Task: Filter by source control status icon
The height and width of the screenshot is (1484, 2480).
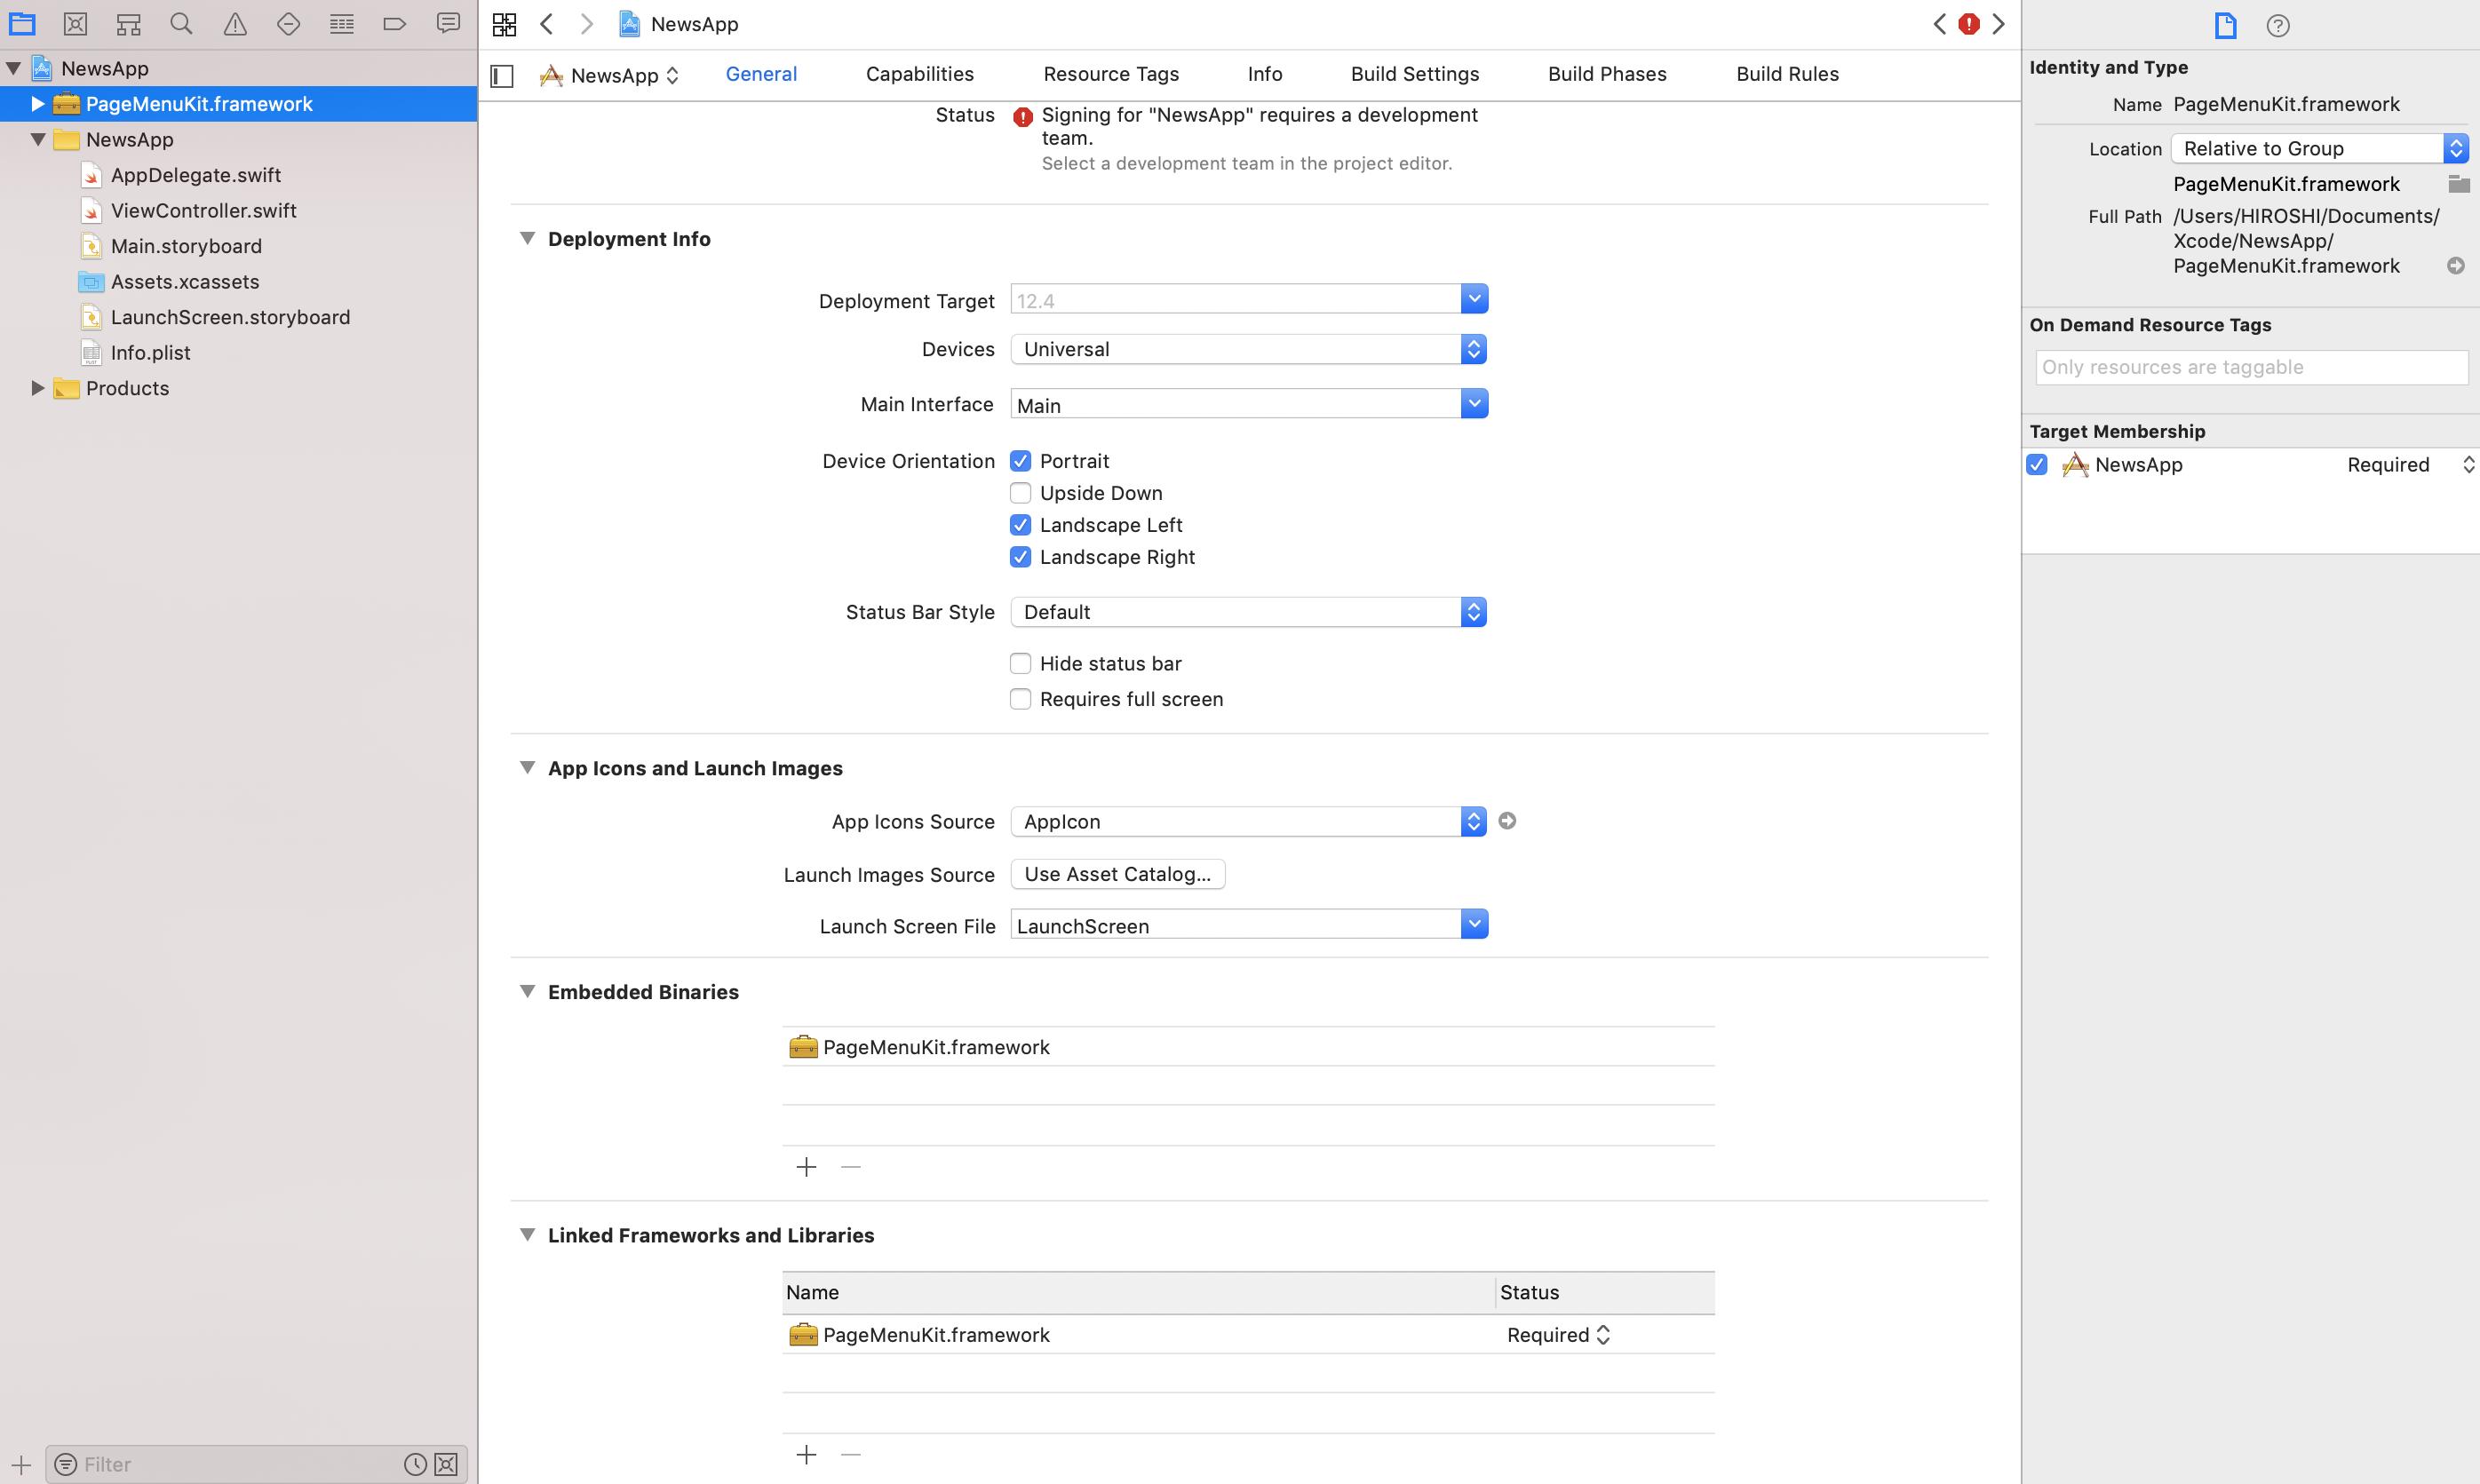Action: (446, 1465)
